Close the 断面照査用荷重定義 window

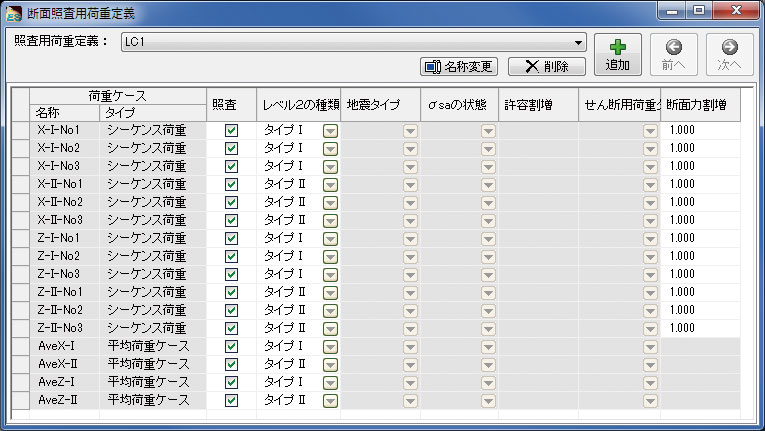[736, 11]
